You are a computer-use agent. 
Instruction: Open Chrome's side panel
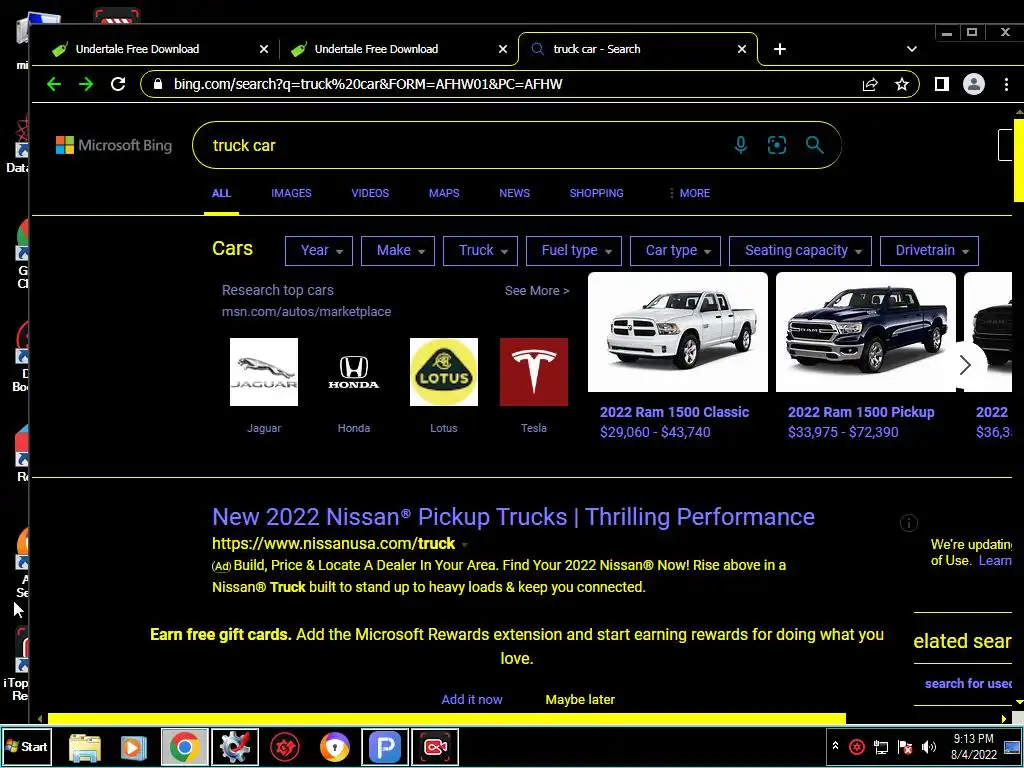pos(941,84)
